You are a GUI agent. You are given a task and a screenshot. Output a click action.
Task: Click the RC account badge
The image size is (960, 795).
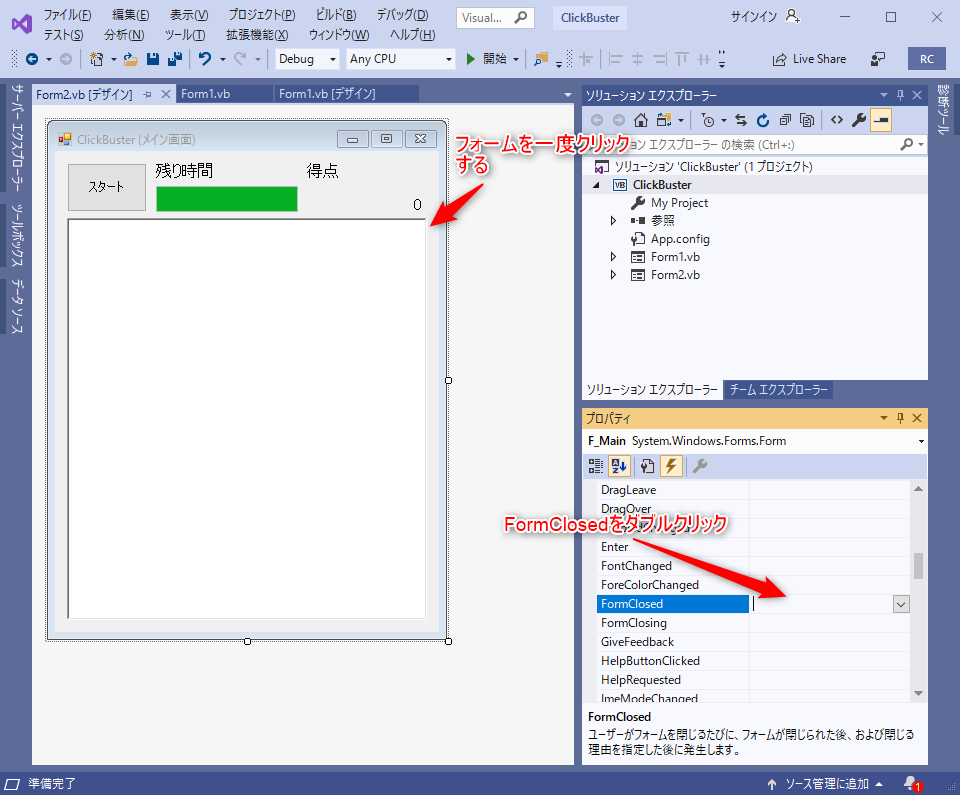point(926,59)
